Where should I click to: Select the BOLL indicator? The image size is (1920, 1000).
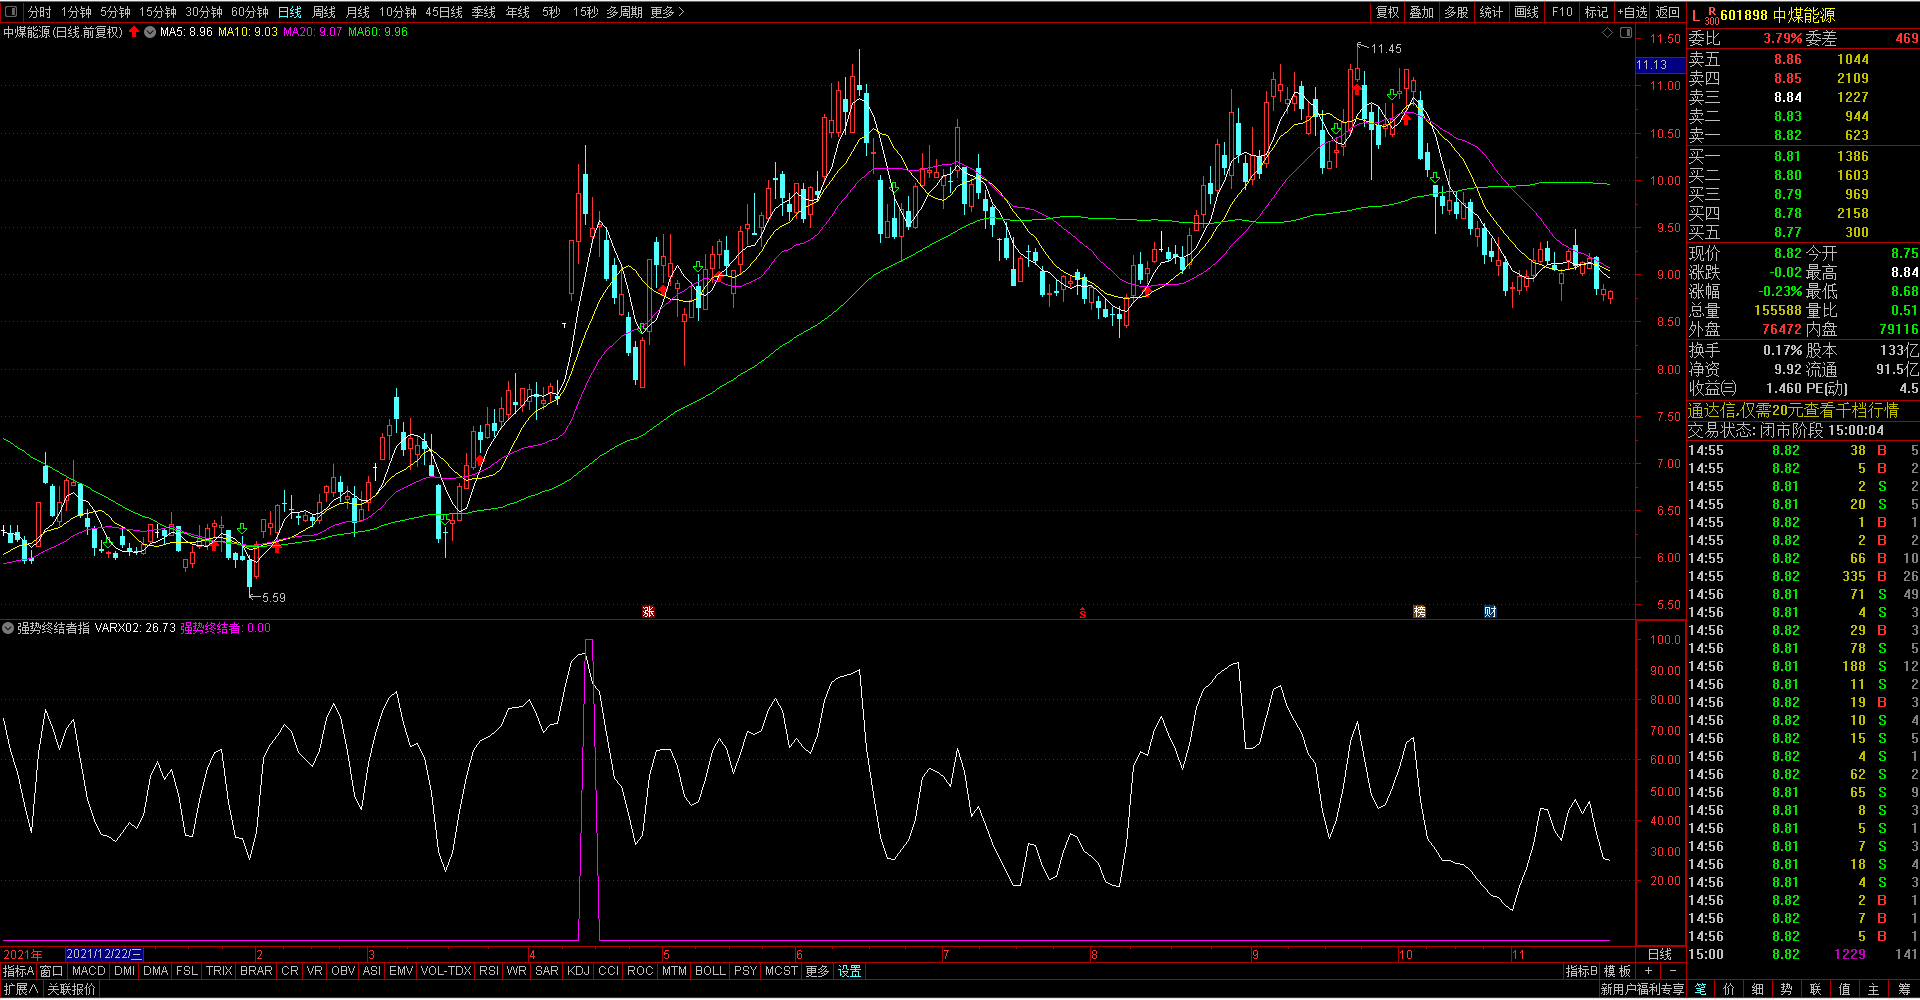(x=710, y=971)
